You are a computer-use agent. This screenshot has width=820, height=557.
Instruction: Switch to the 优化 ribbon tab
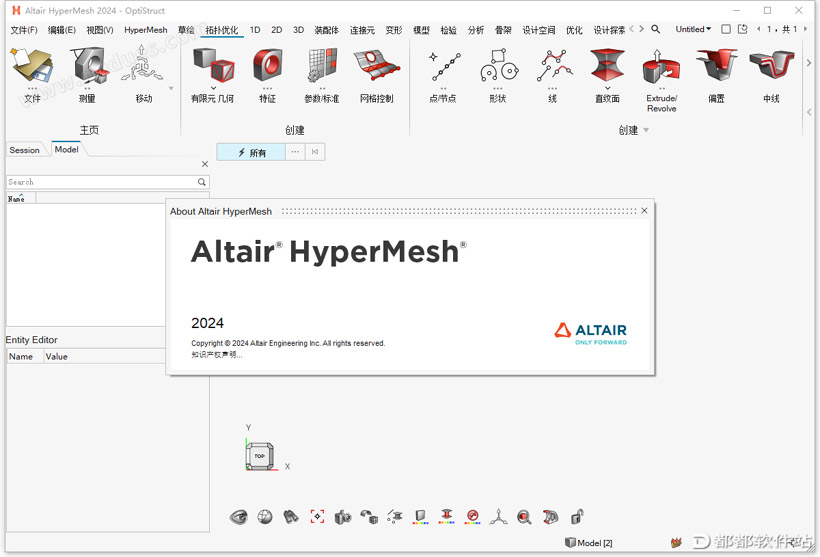574,30
